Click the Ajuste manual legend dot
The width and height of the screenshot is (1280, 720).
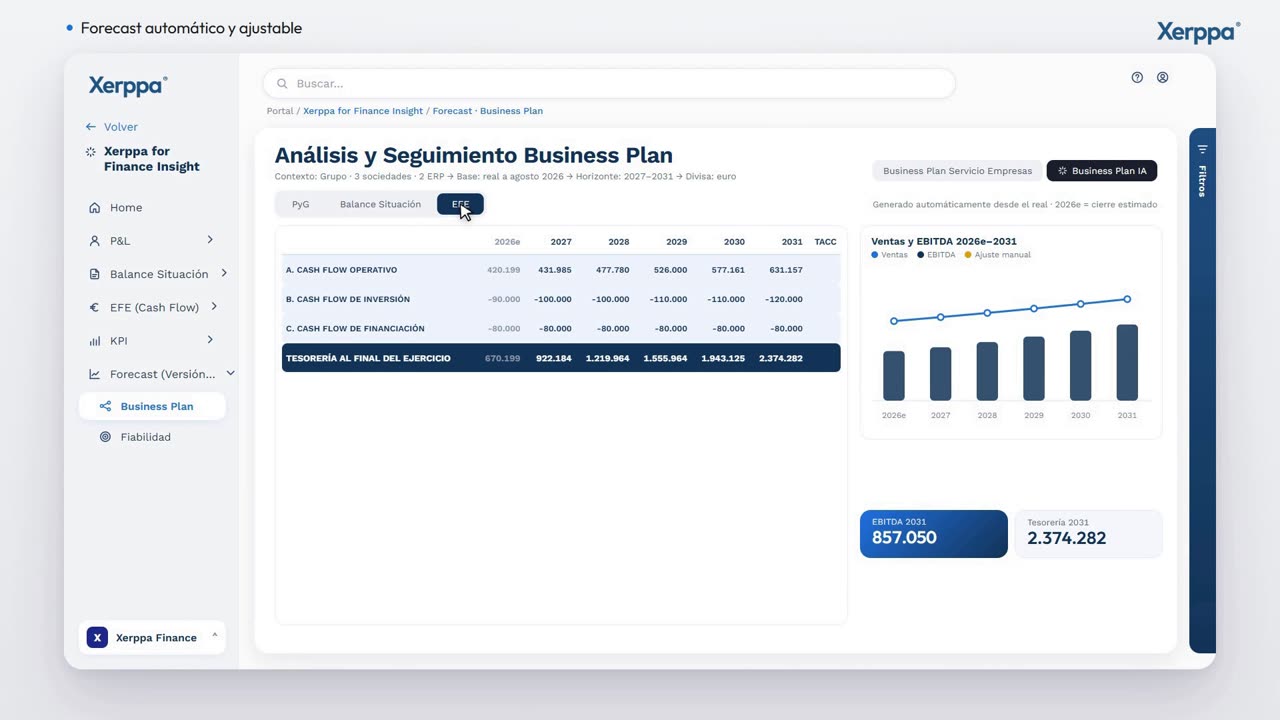(x=967, y=255)
